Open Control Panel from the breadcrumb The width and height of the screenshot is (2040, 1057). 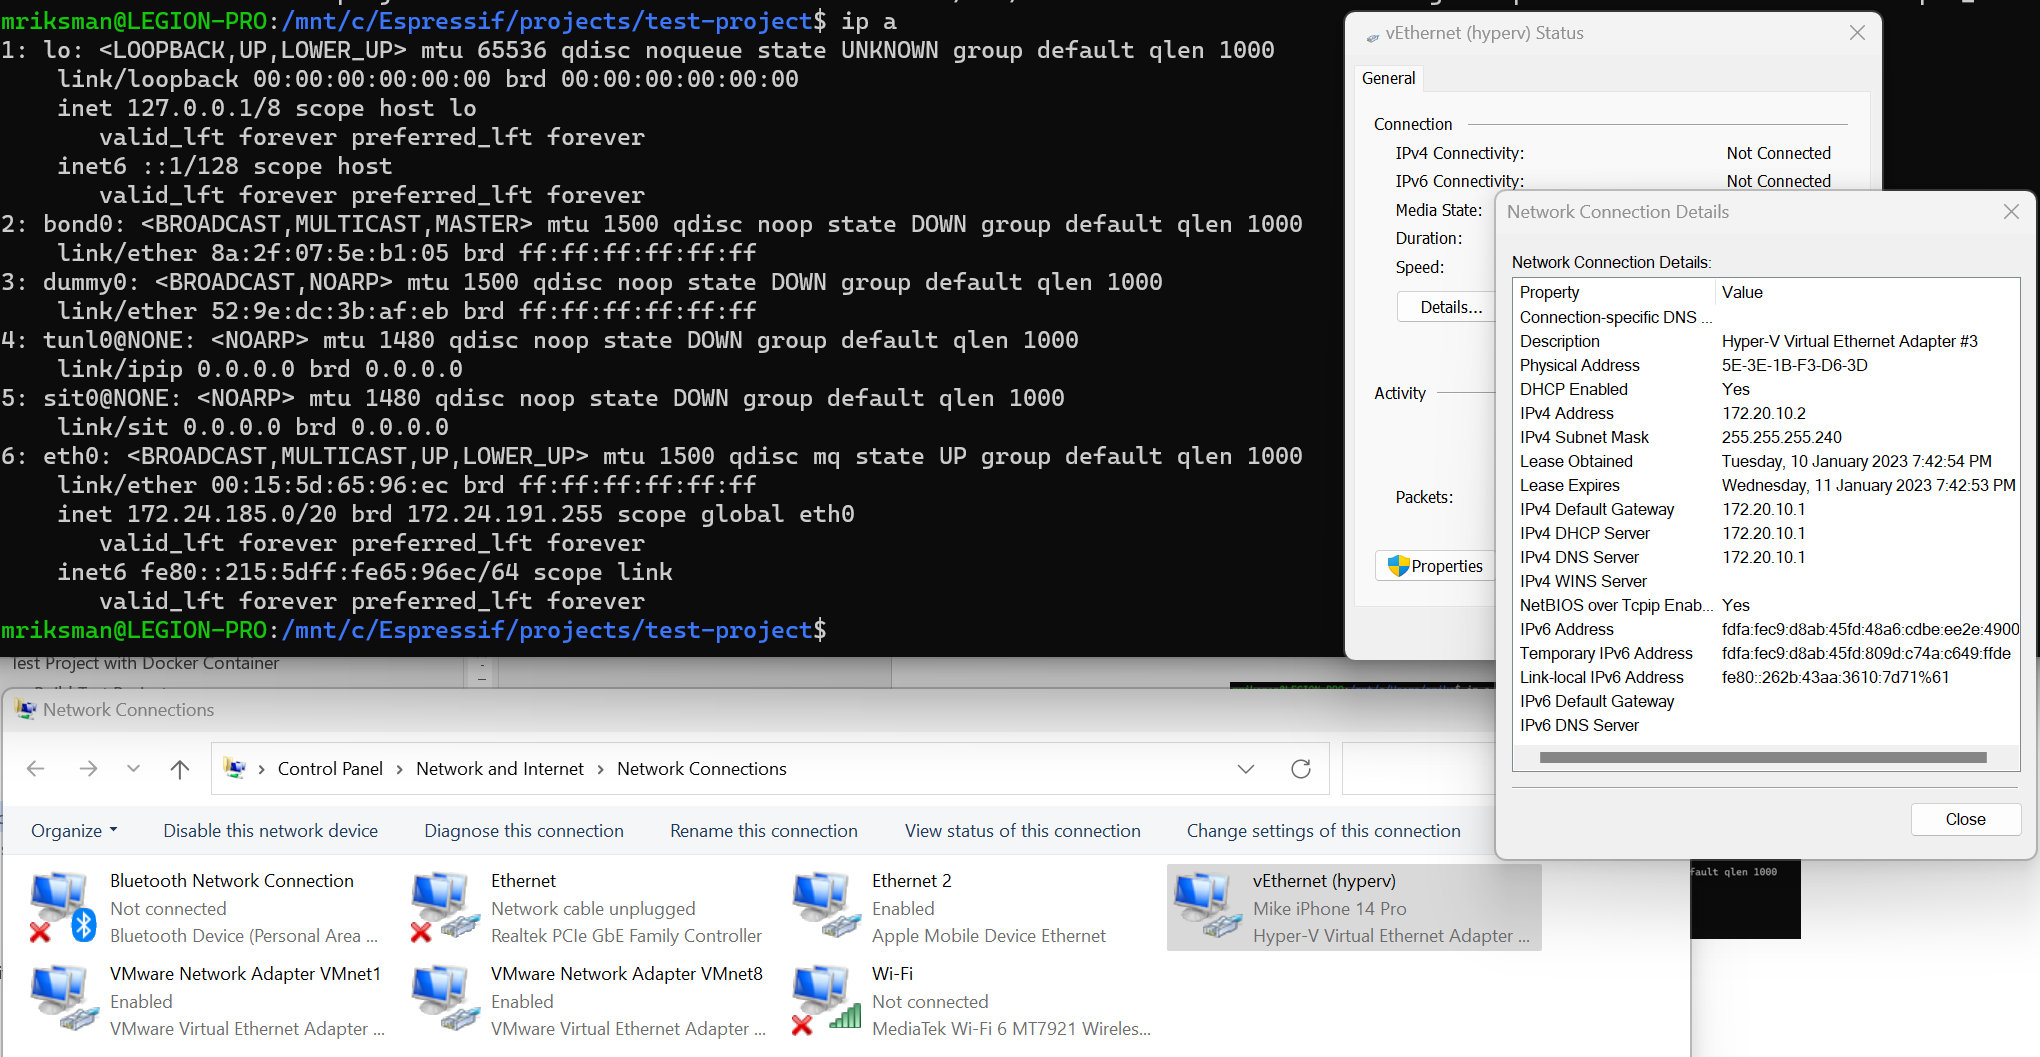pyautogui.click(x=330, y=768)
